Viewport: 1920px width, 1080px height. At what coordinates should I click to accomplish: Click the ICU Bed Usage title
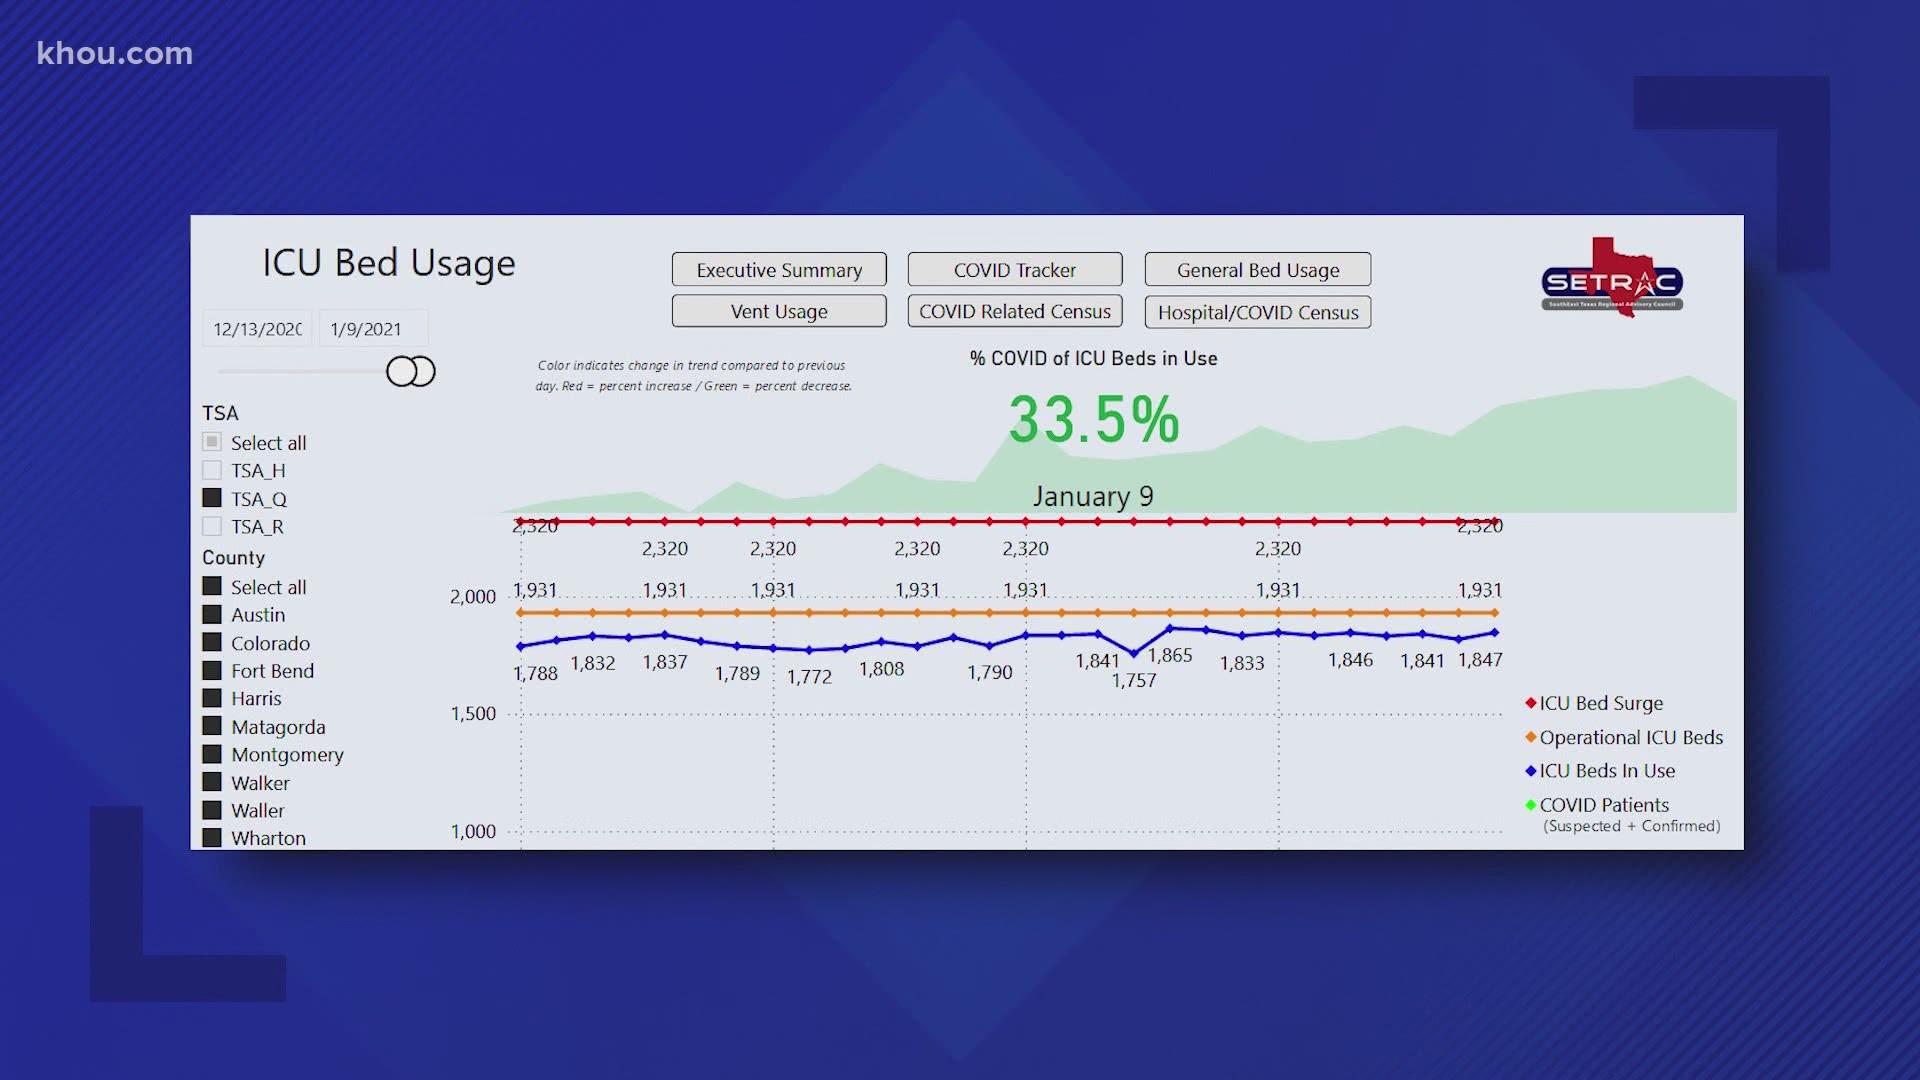[389, 263]
